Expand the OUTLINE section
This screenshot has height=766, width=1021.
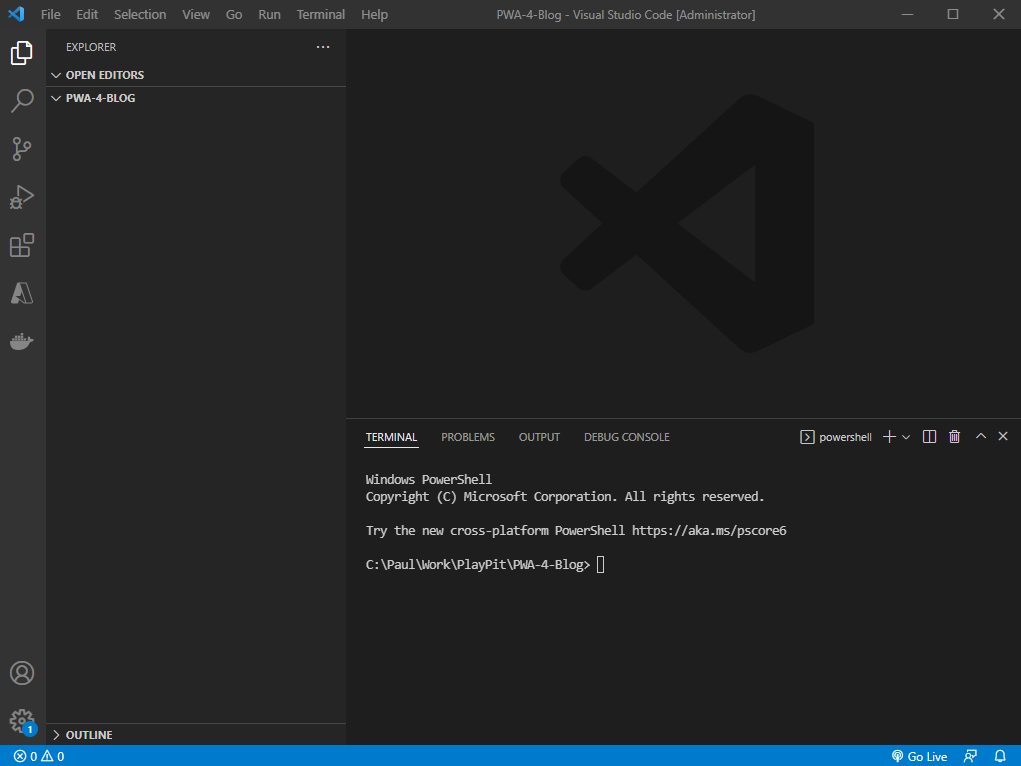[x=197, y=735]
